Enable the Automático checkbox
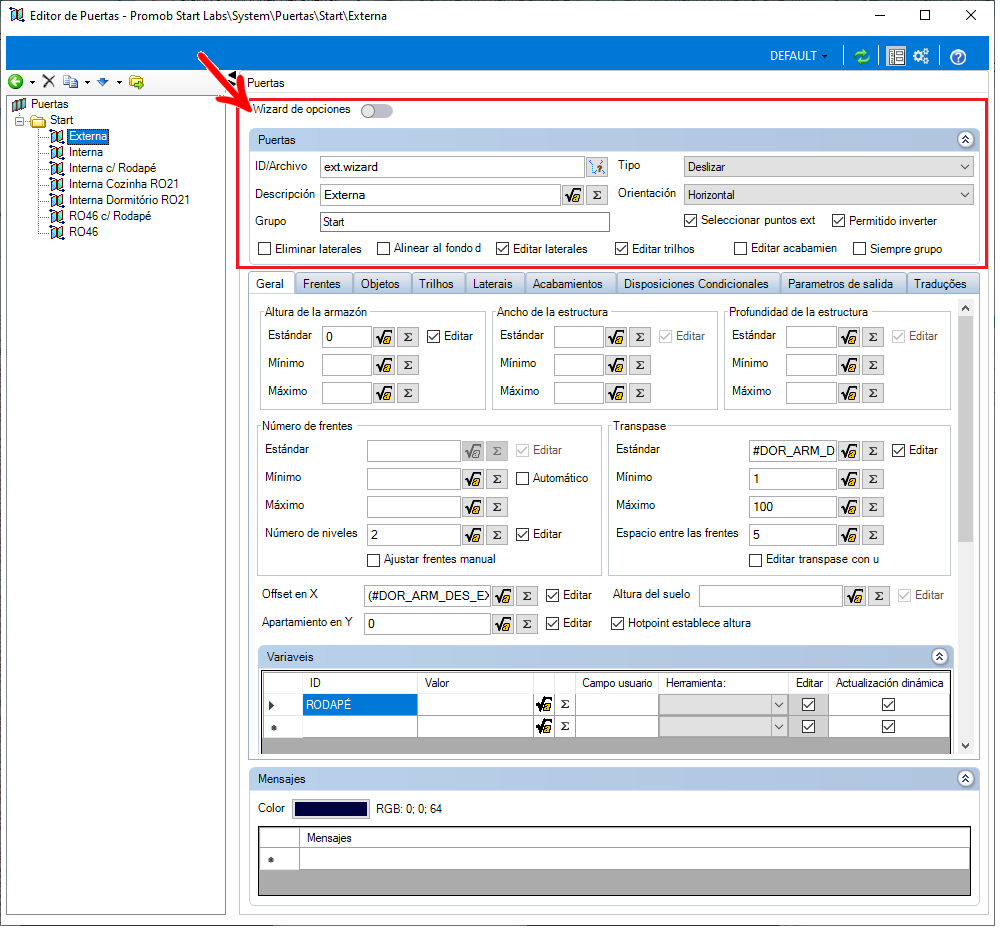This screenshot has height=934, width=1000. pyautogui.click(x=522, y=478)
